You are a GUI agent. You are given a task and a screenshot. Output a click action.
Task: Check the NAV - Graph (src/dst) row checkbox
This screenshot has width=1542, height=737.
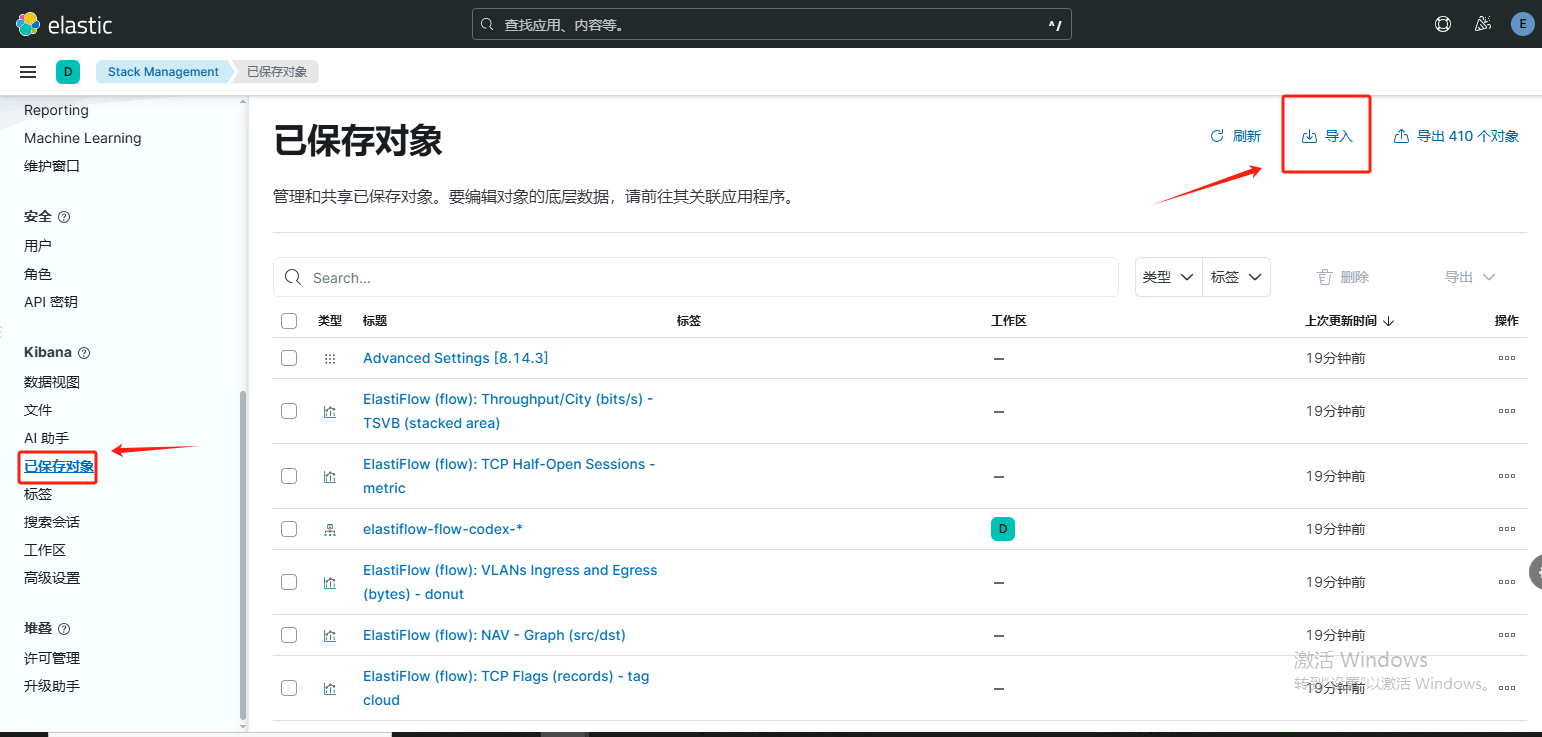(x=289, y=635)
